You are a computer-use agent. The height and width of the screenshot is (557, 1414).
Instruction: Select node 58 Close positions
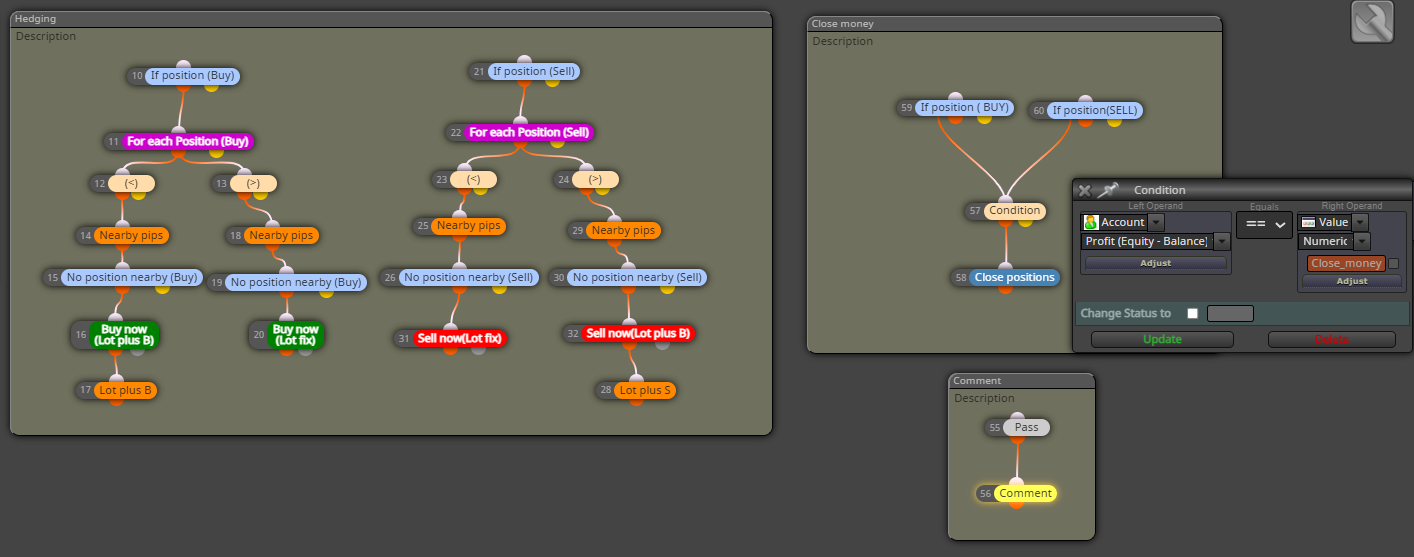pos(1014,277)
